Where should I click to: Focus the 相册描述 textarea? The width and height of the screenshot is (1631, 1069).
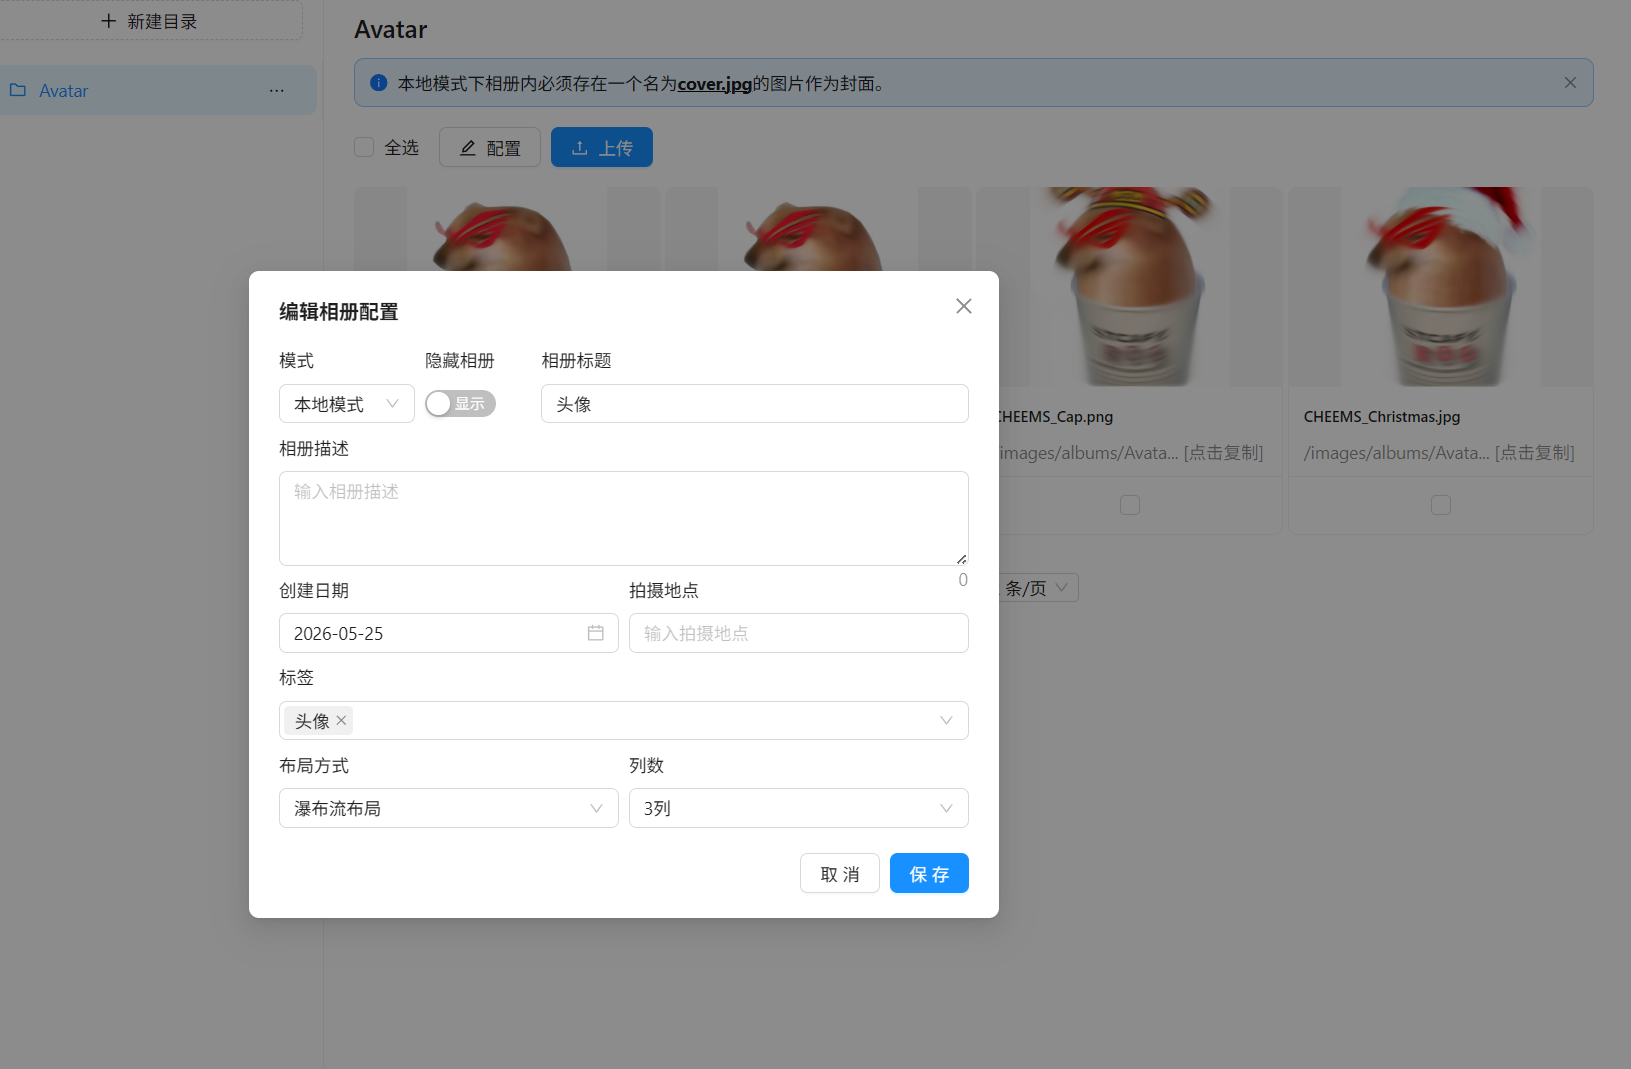coord(623,518)
